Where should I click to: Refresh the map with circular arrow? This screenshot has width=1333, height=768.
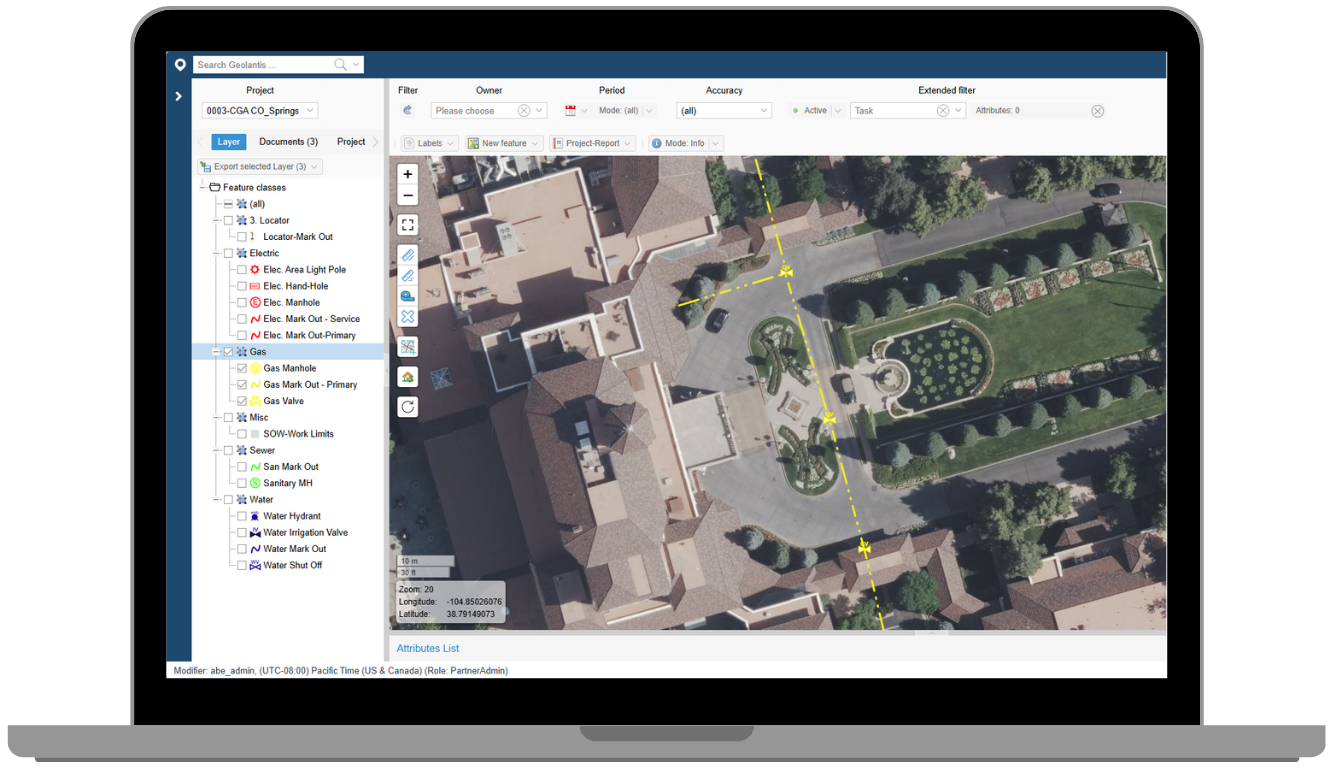(x=407, y=407)
